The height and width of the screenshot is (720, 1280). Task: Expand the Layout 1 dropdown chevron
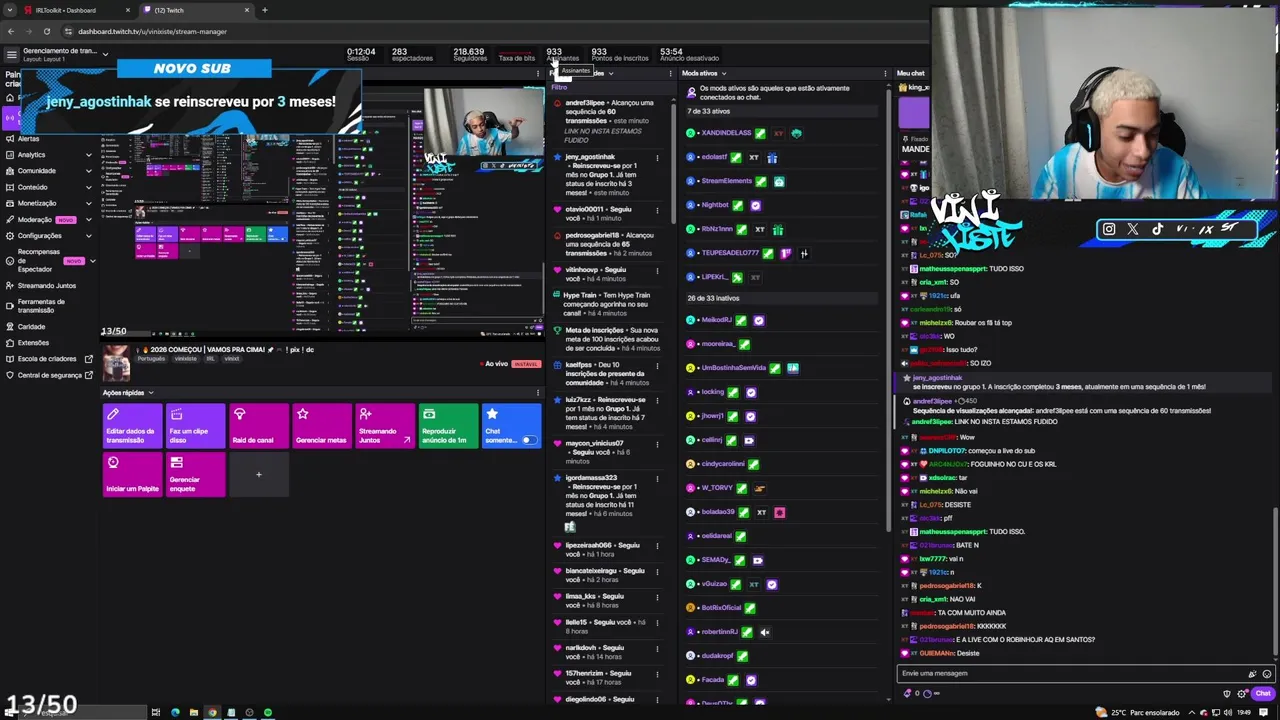[x=105, y=55]
